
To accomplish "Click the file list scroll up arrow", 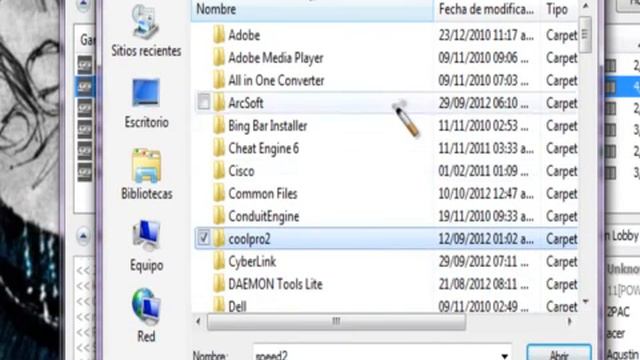I will click(585, 6).
